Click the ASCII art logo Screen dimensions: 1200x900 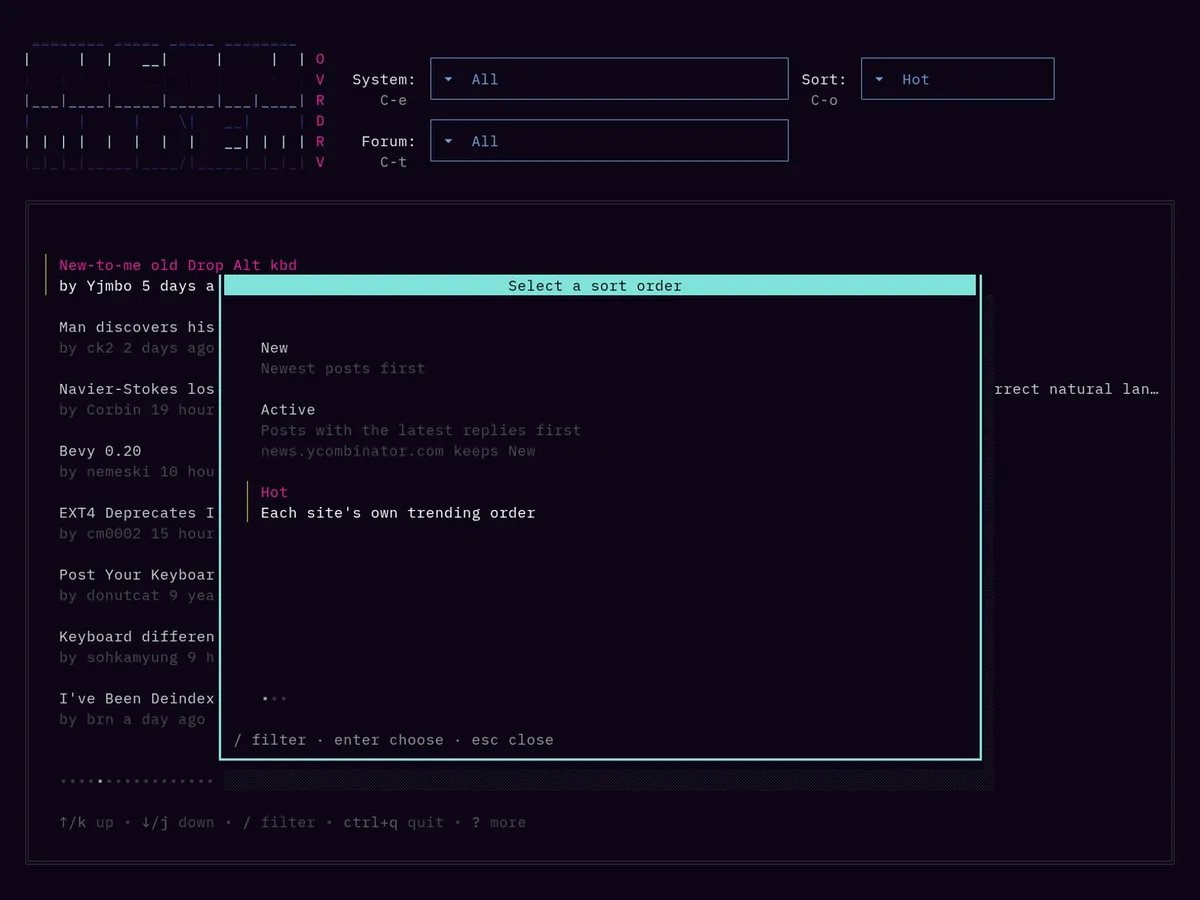coord(166,110)
